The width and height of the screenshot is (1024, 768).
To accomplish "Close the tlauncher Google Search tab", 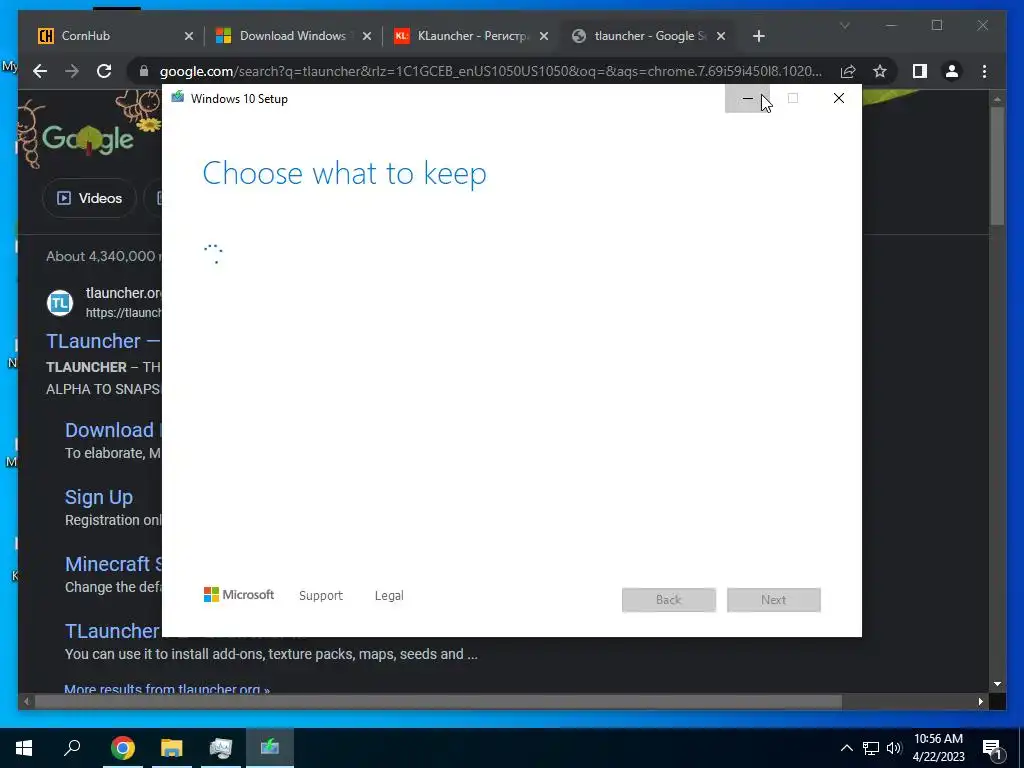I will 721,36.
